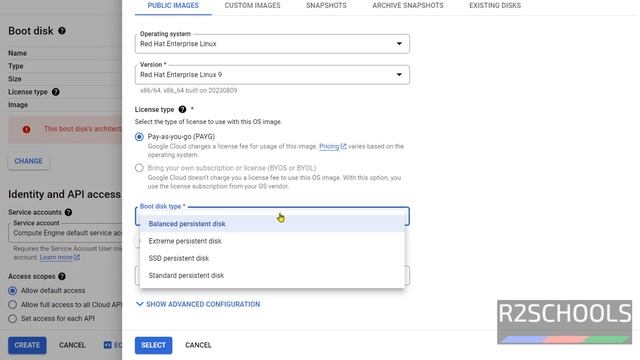
Task: Select Allow full access to all Cloud APIs
Action: (x=13, y=304)
